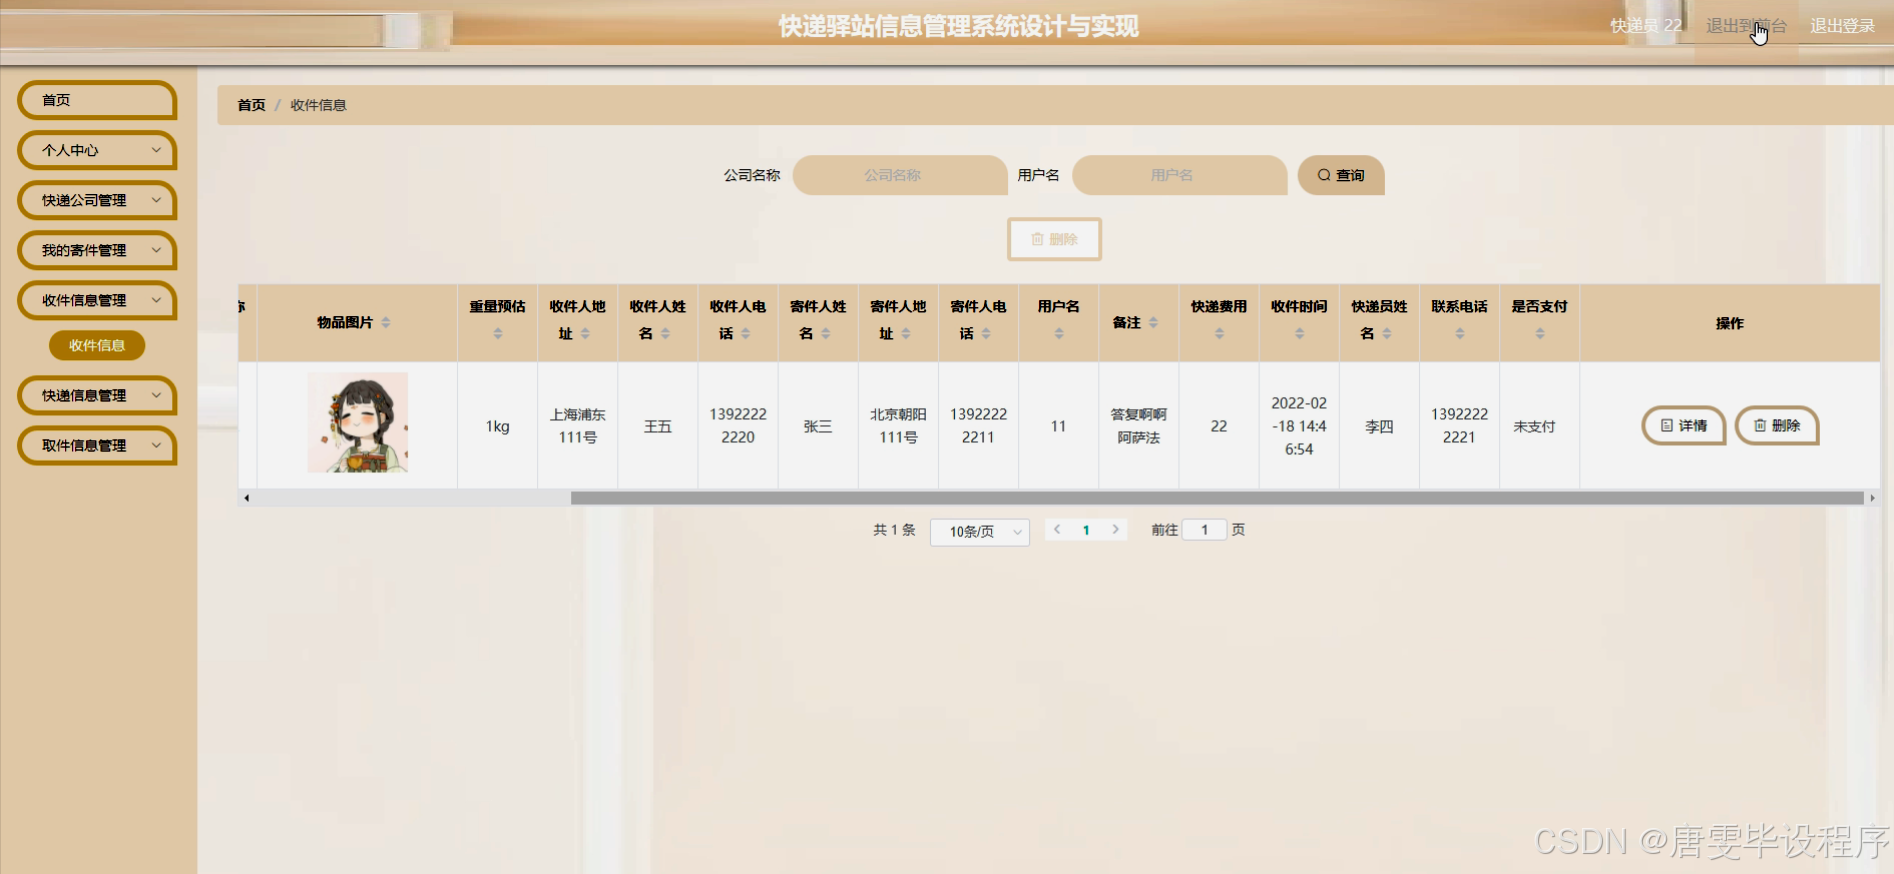
Task: Sort table by 收件人地址 column
Action: (x=585, y=334)
